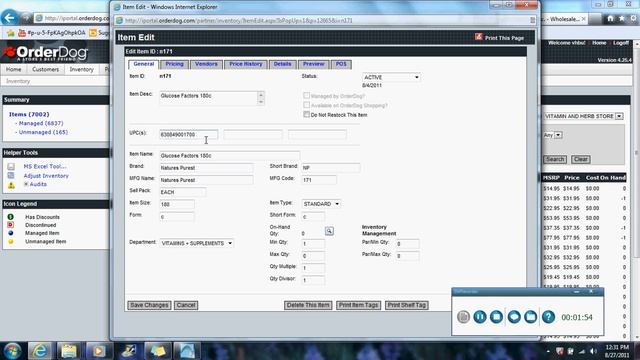Click the Item Desc scroll down arrow

pos(261,102)
